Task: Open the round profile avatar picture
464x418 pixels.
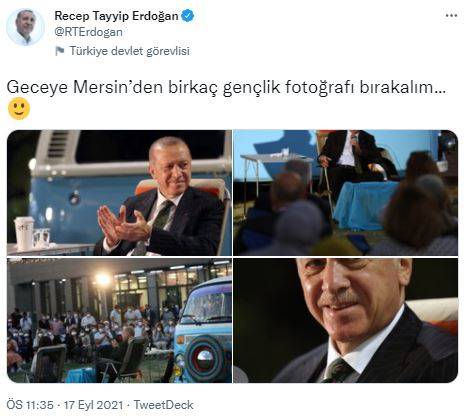Action: (x=25, y=27)
